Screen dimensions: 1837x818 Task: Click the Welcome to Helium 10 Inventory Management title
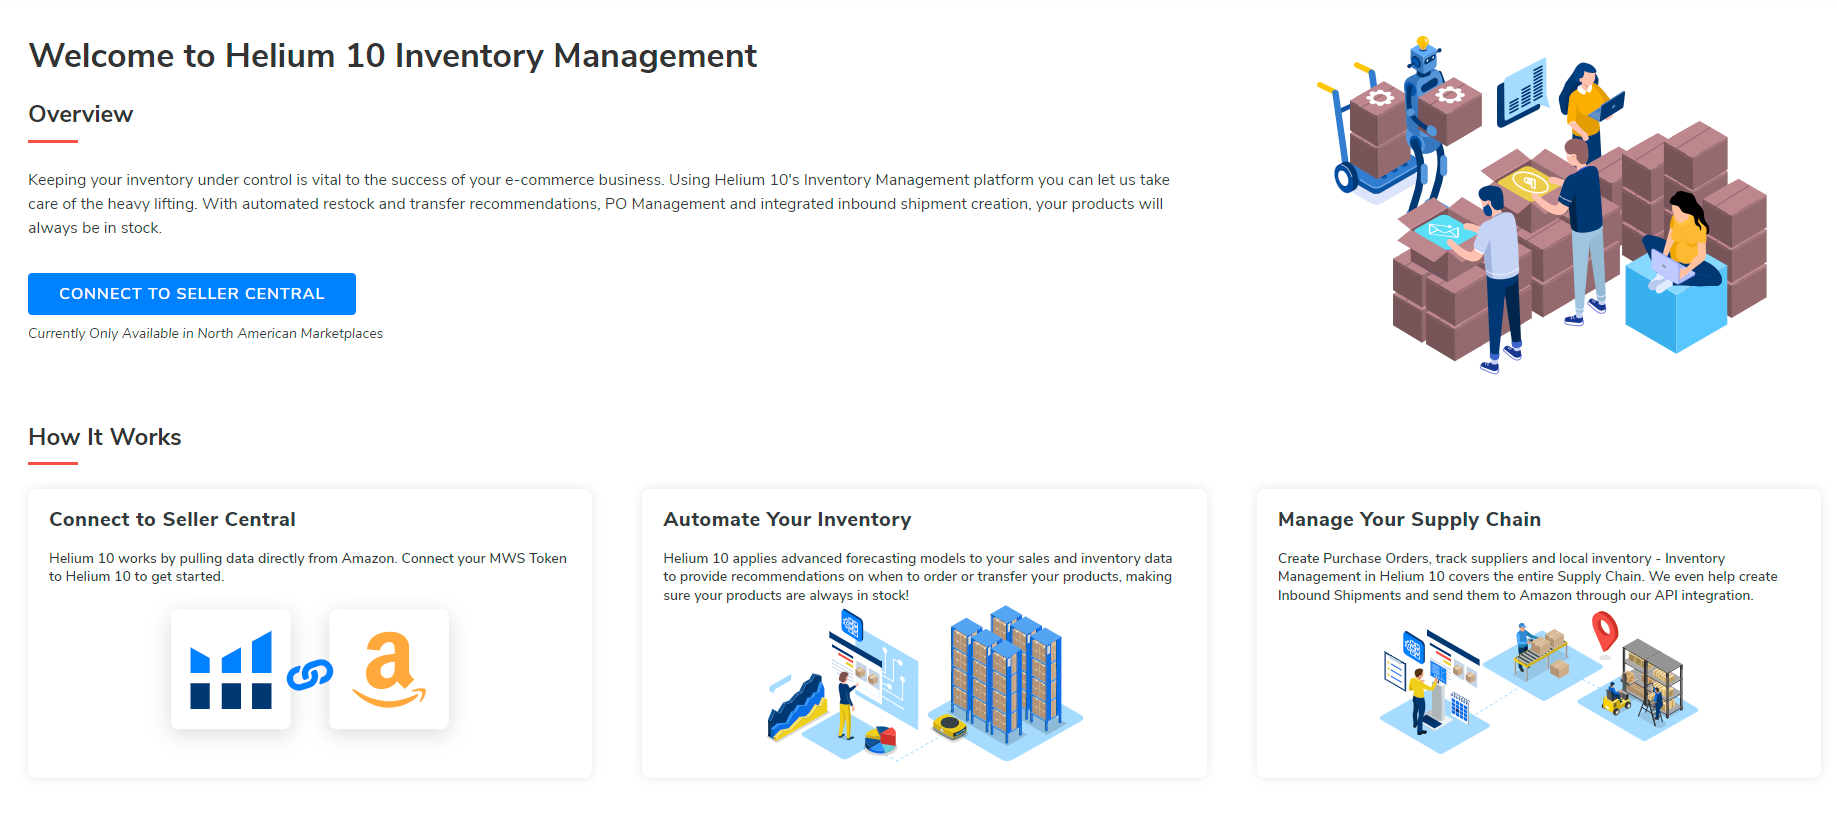click(x=392, y=55)
